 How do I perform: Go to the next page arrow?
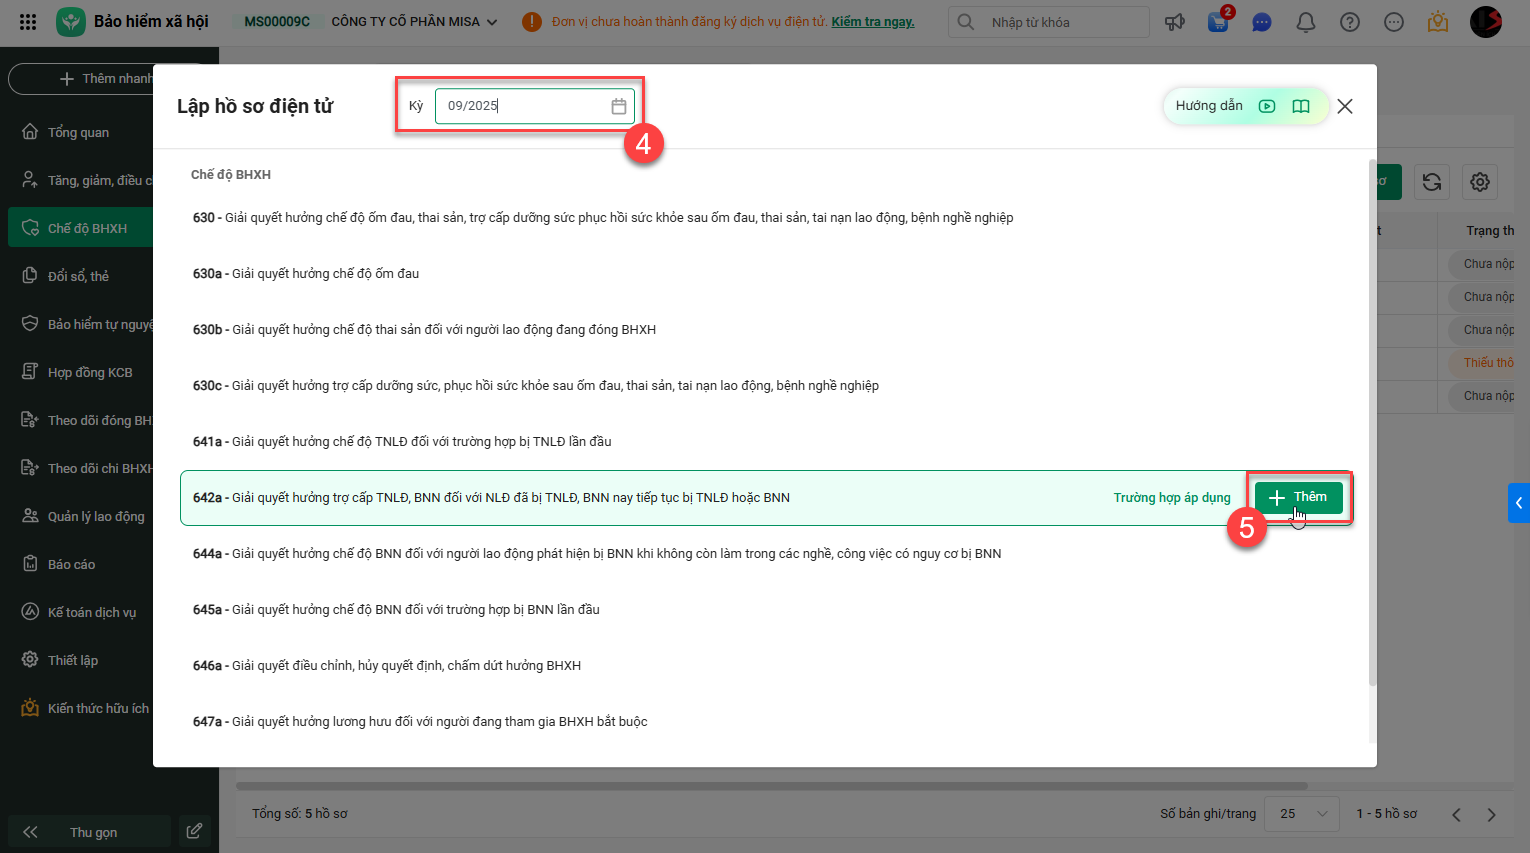[1492, 814]
